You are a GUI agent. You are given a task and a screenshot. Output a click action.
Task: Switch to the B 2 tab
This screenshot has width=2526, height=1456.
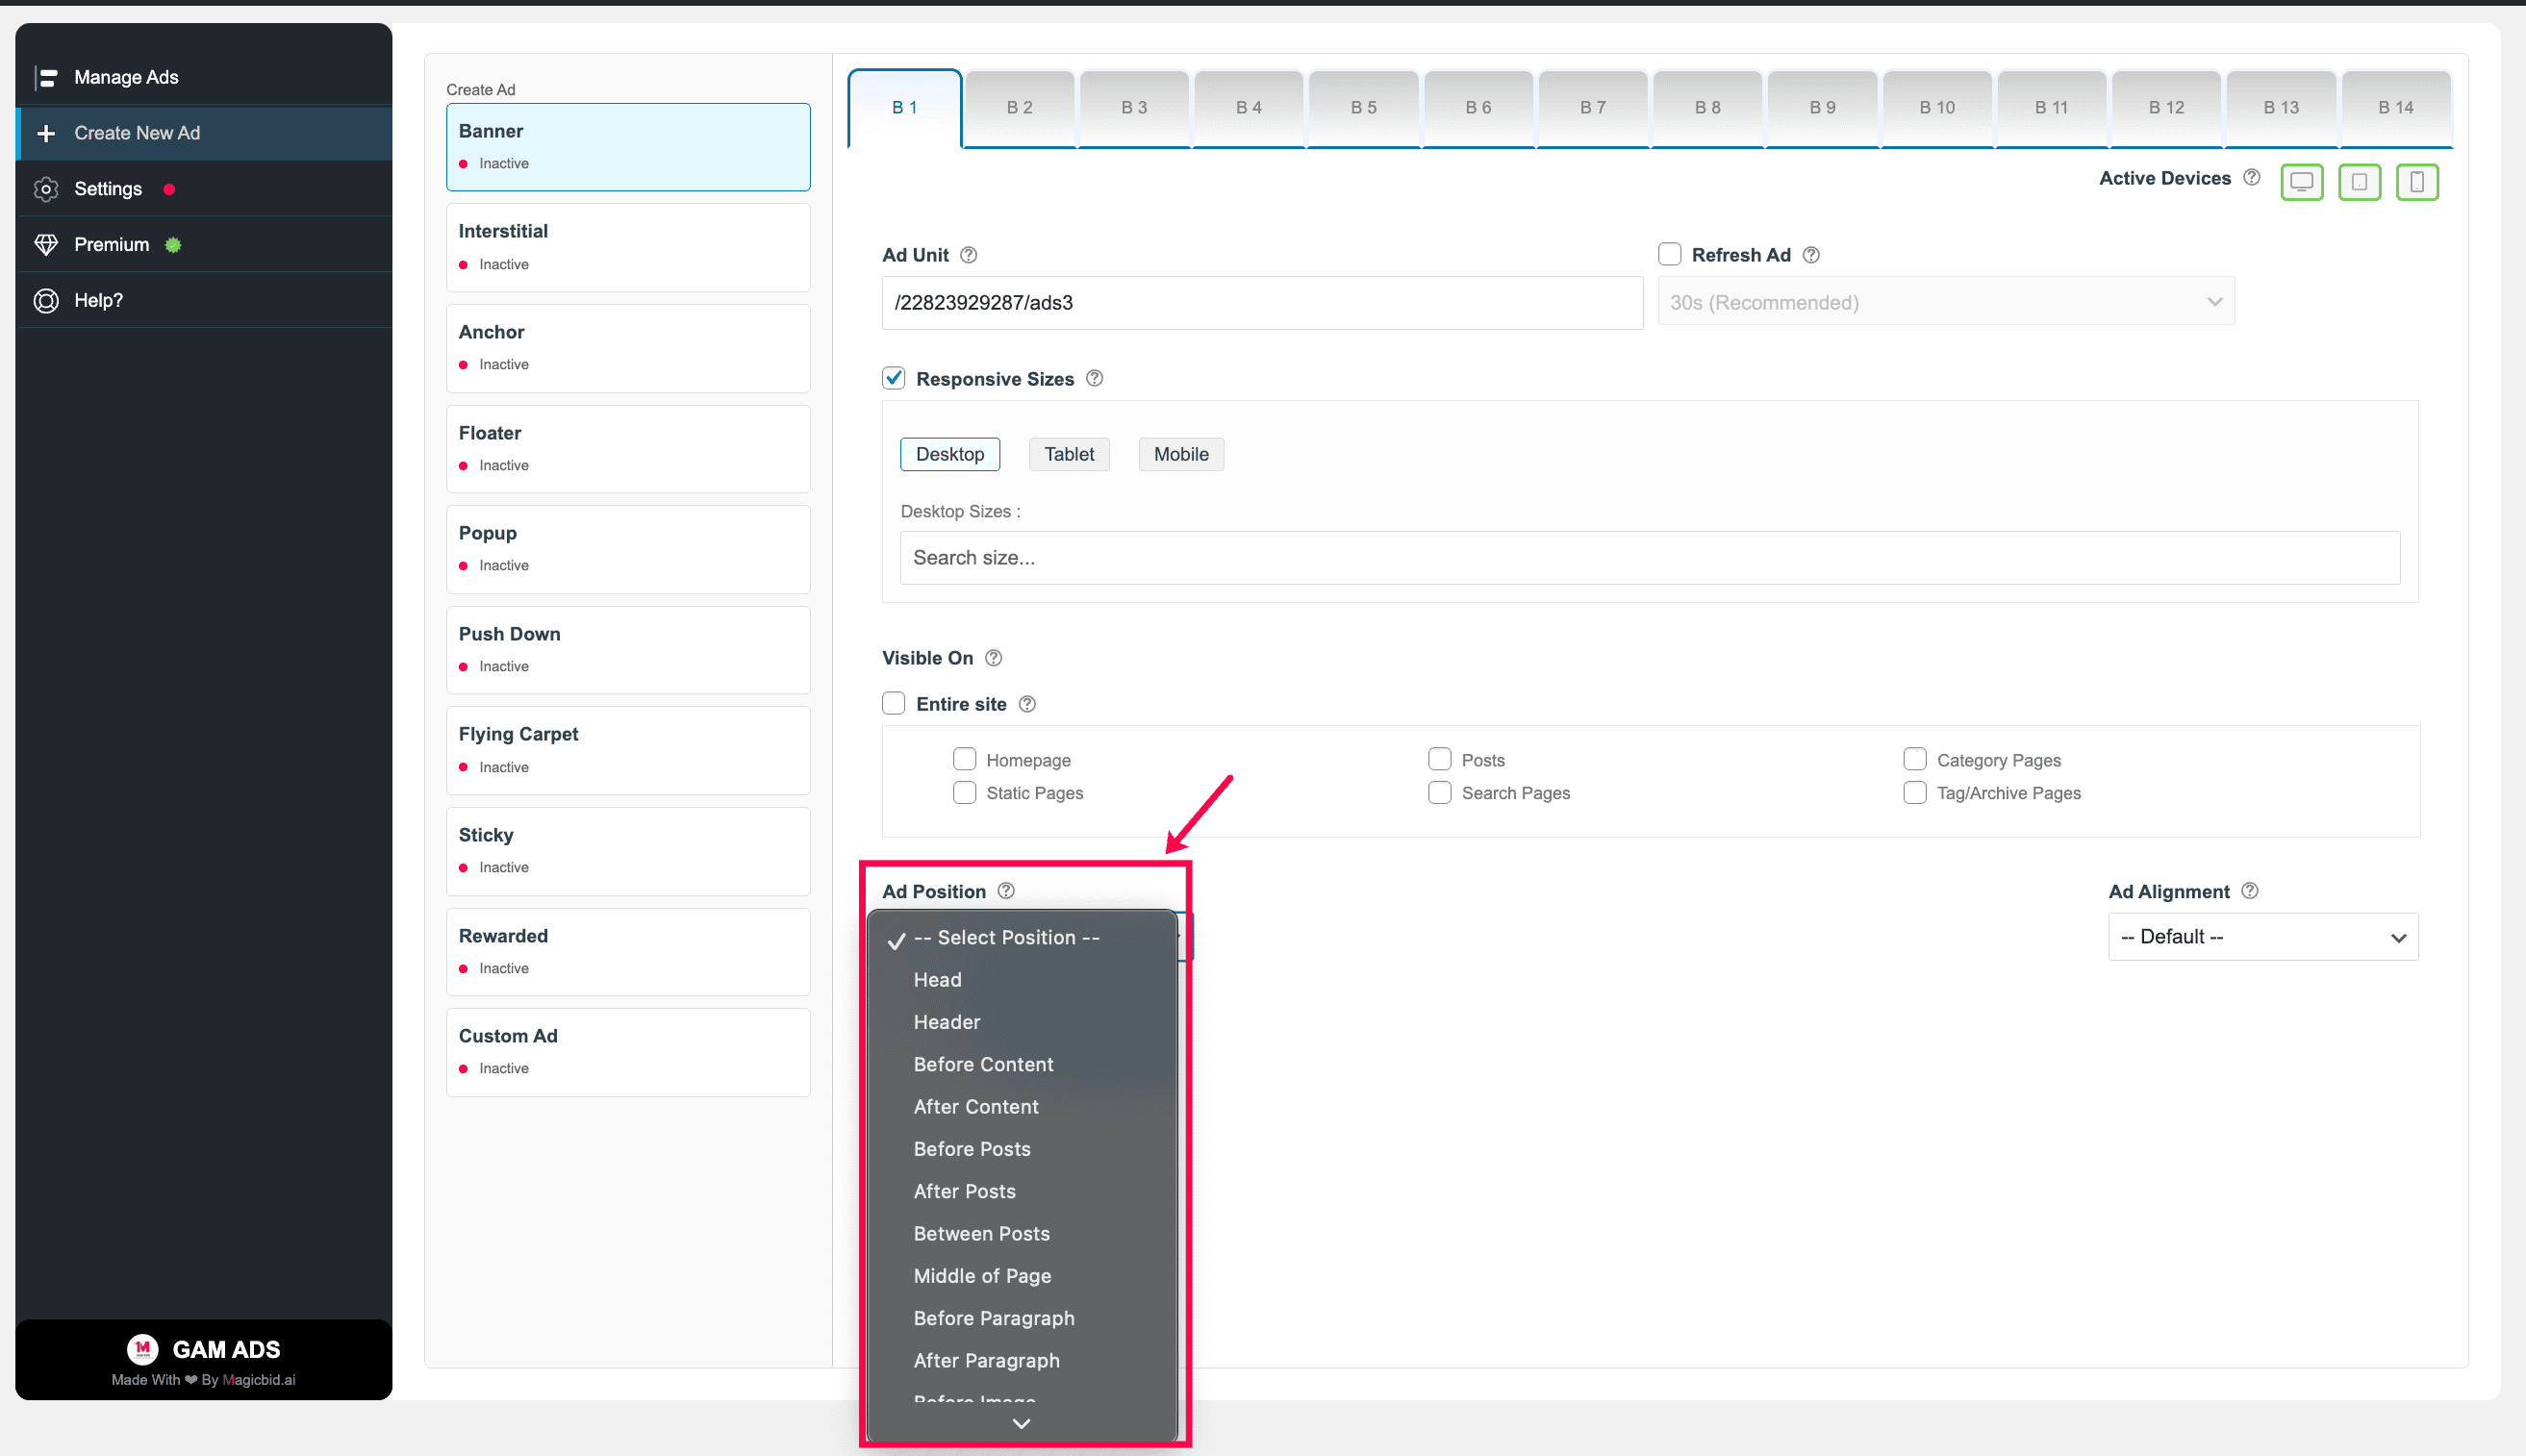tap(1019, 108)
